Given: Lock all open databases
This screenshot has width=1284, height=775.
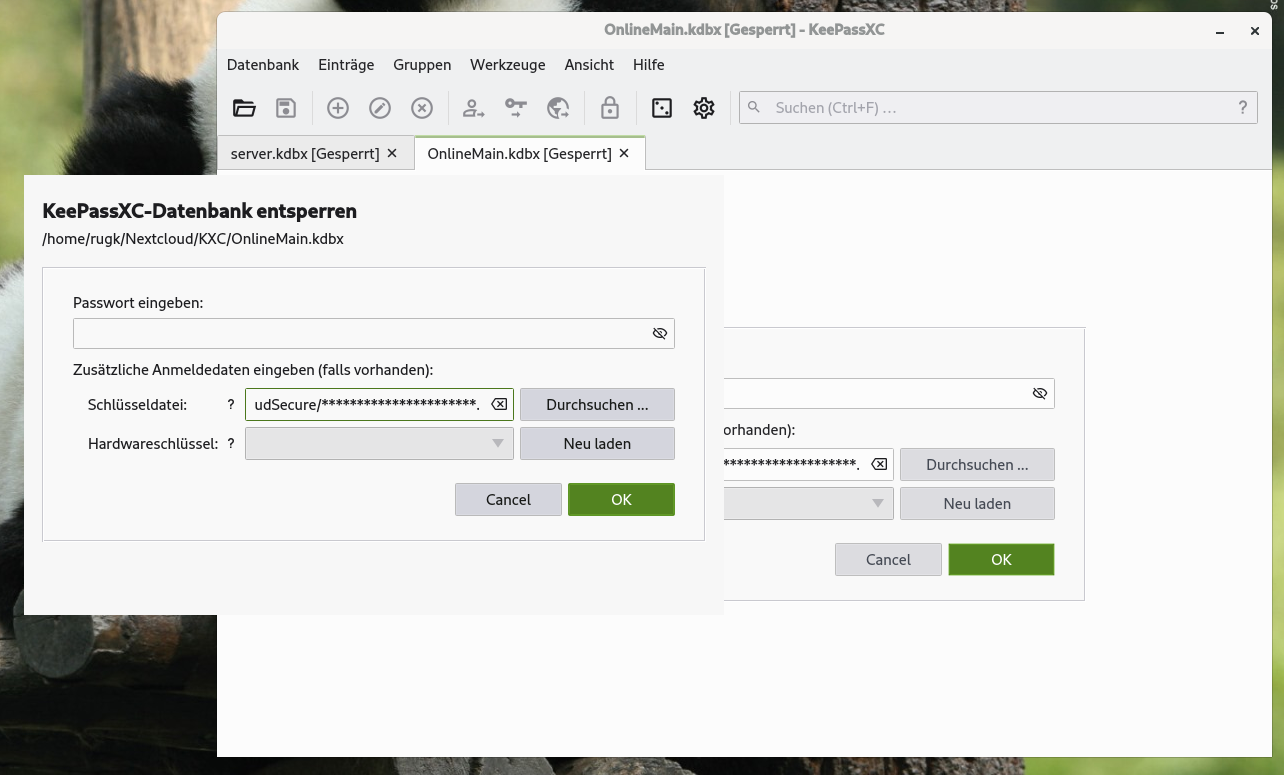Looking at the screenshot, I should (609, 107).
